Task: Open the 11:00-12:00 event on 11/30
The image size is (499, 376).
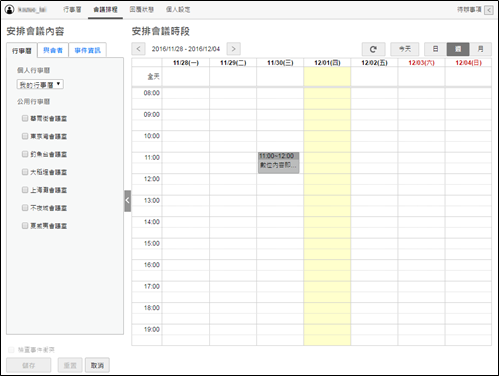Action: 279,163
